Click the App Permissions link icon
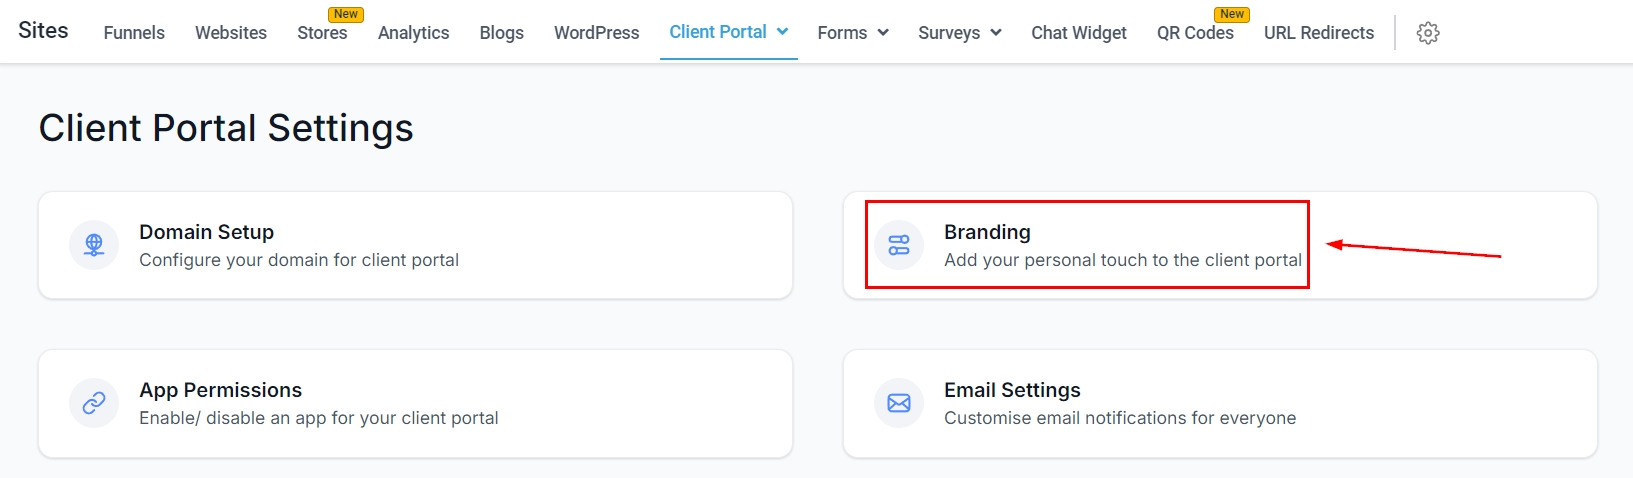Viewport: 1633px width, 478px height. click(94, 403)
